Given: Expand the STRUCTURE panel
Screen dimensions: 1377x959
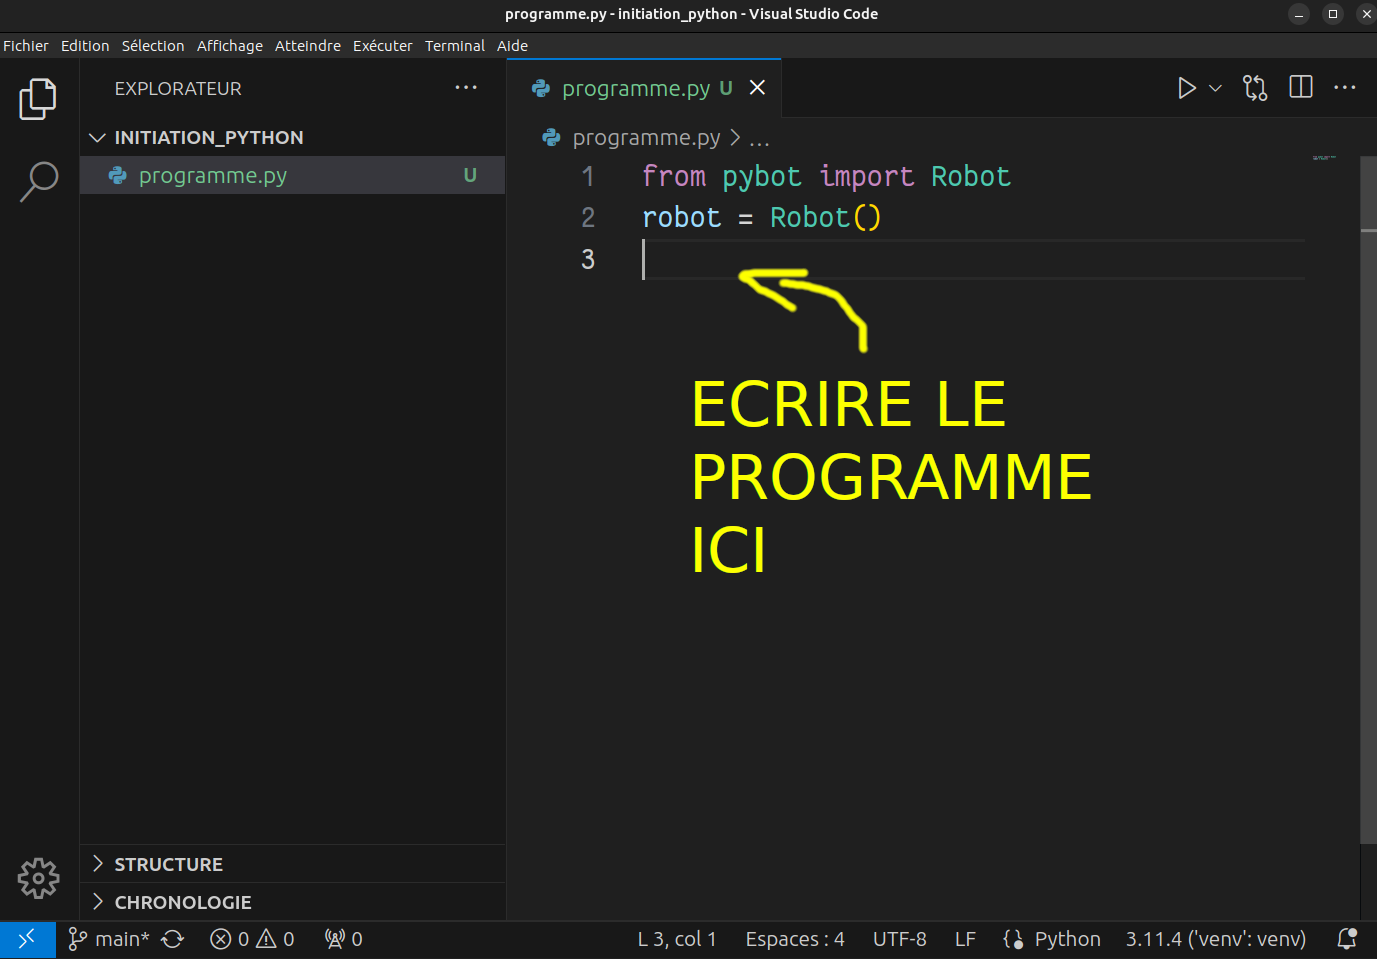Looking at the screenshot, I should pyautogui.click(x=292, y=864).
